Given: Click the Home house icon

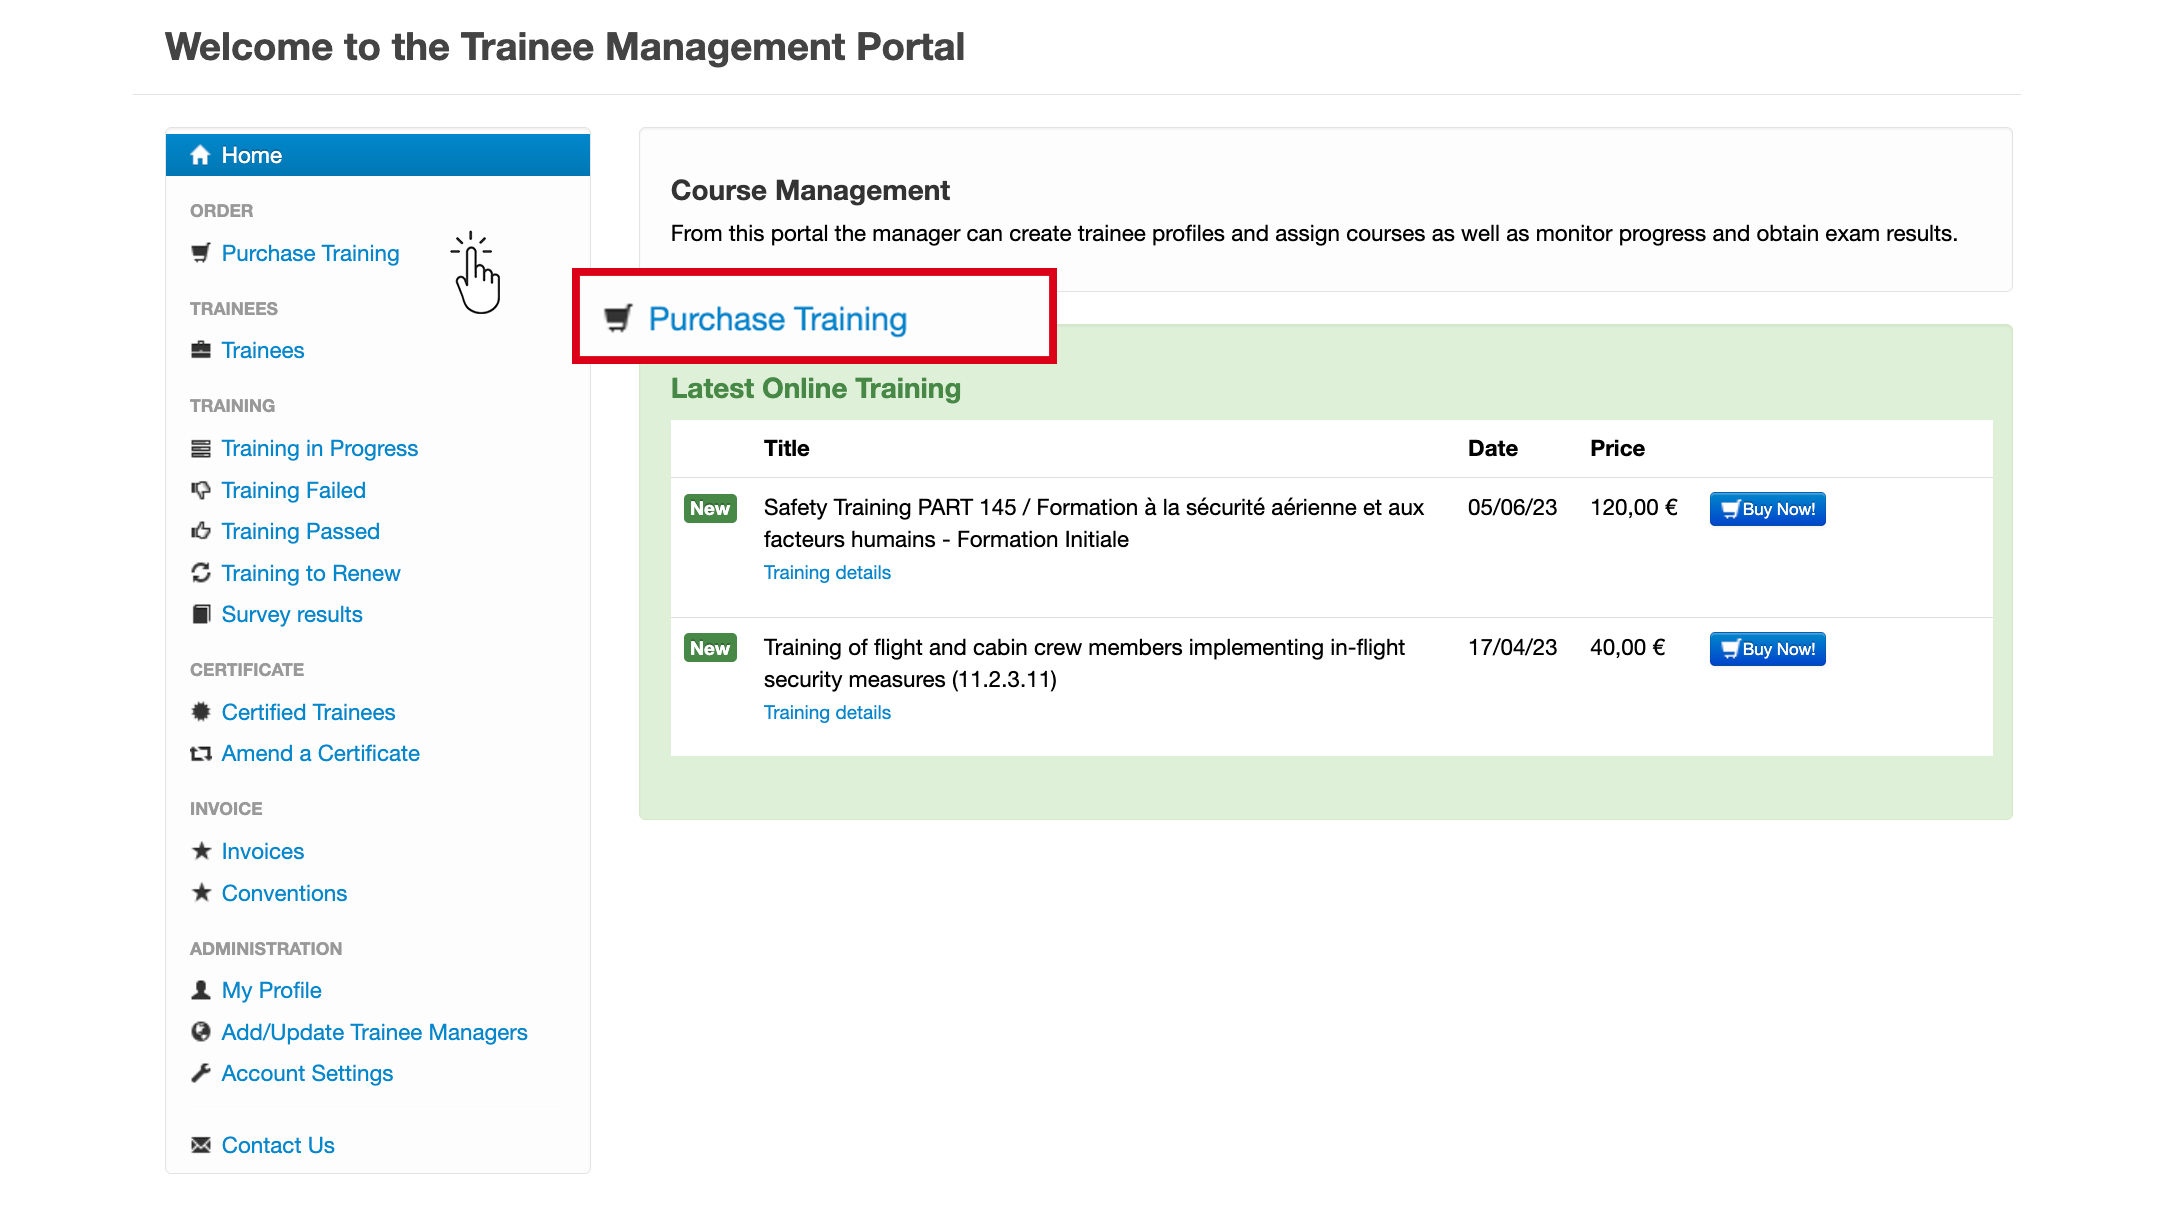Looking at the screenshot, I should click(x=200, y=155).
